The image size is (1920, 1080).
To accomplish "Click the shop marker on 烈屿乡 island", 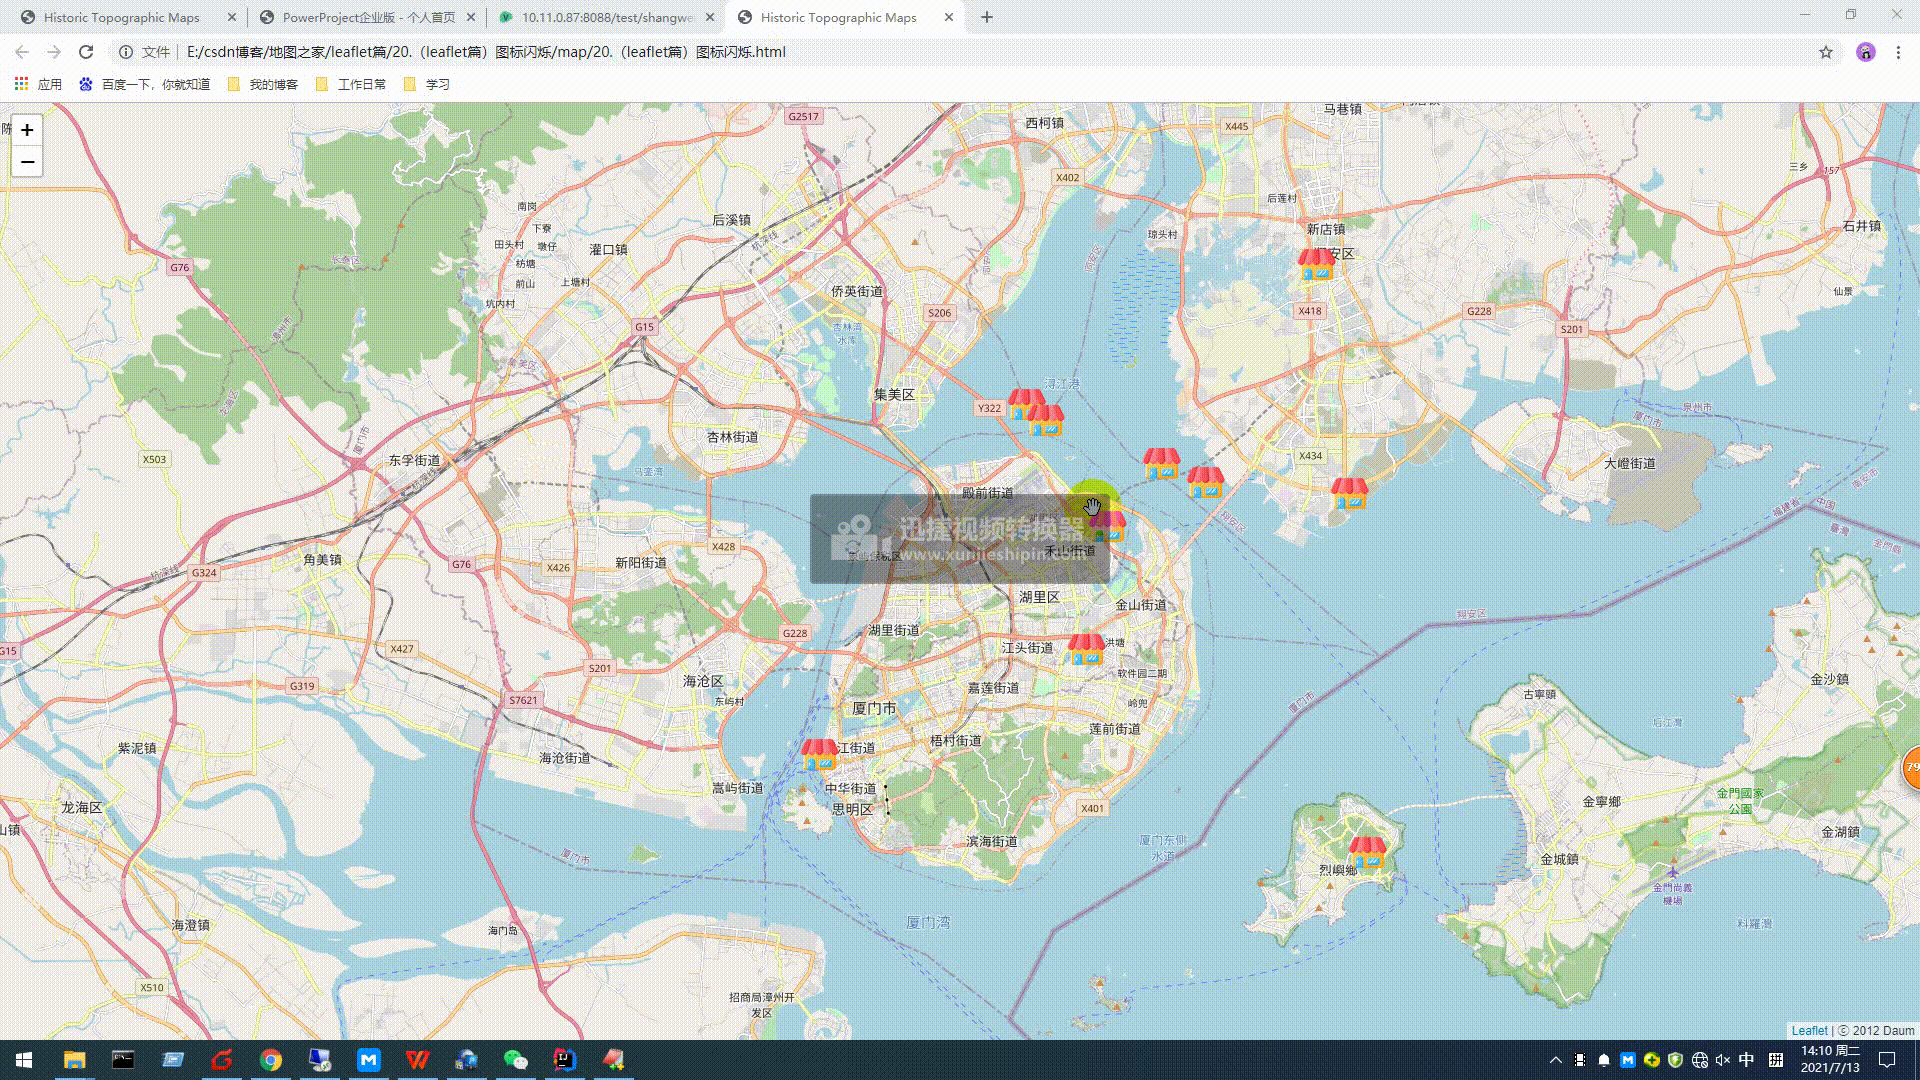I will 1367,852.
